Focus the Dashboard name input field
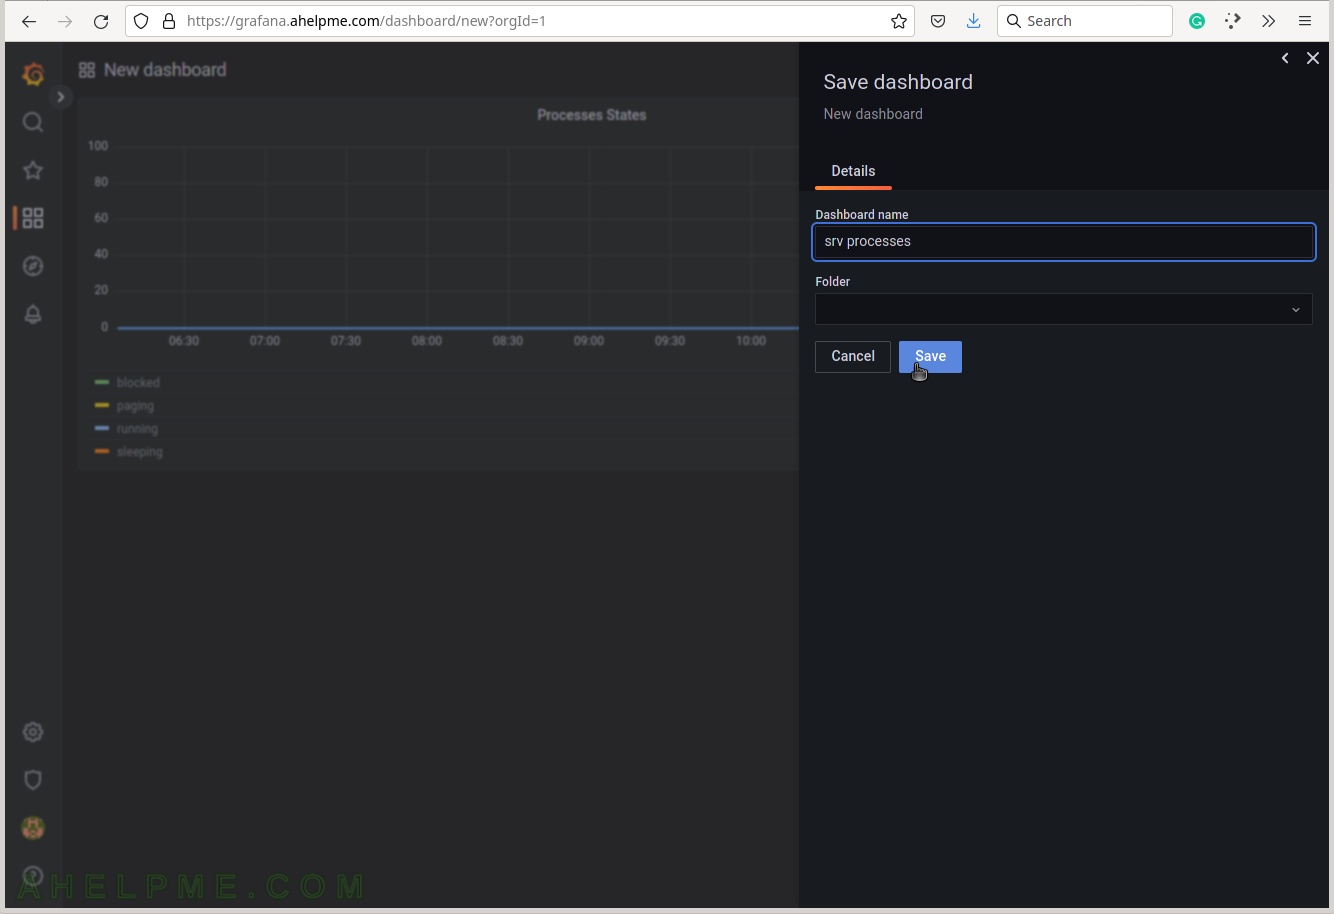This screenshot has height=914, width=1334. point(1064,242)
